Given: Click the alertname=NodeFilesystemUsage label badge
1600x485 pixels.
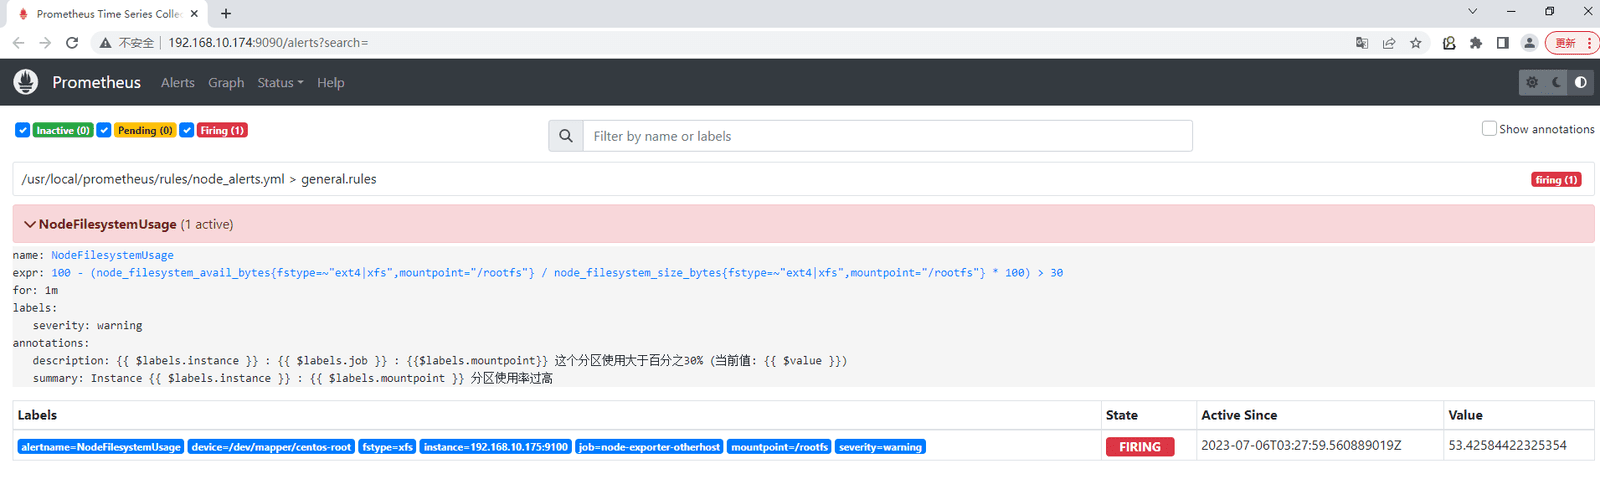Looking at the screenshot, I should pos(101,447).
